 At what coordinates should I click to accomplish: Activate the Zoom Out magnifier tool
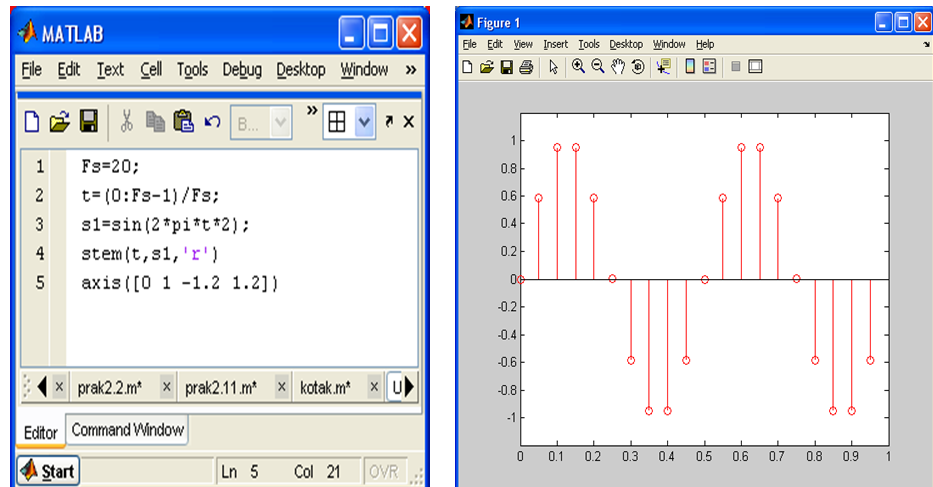tap(598, 66)
